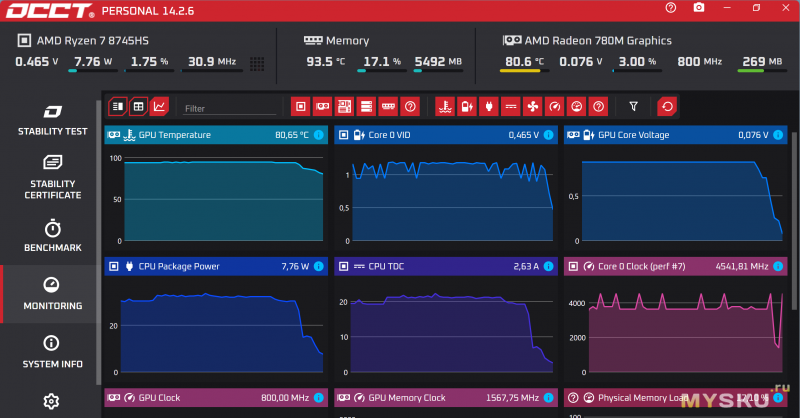Open CPU TDC info button

click(x=548, y=266)
